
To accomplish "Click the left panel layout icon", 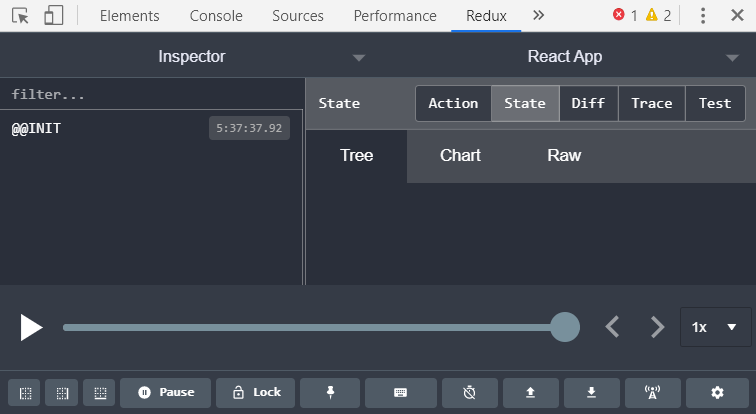I will point(24,393).
